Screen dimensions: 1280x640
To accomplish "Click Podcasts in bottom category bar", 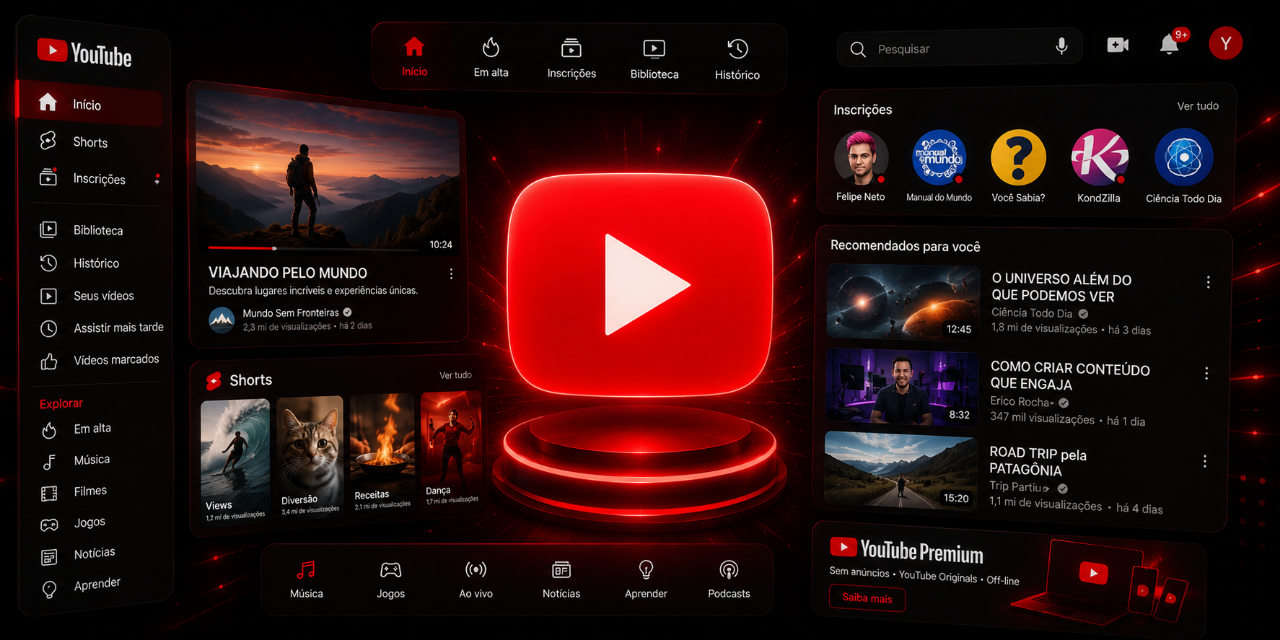I will (x=729, y=579).
